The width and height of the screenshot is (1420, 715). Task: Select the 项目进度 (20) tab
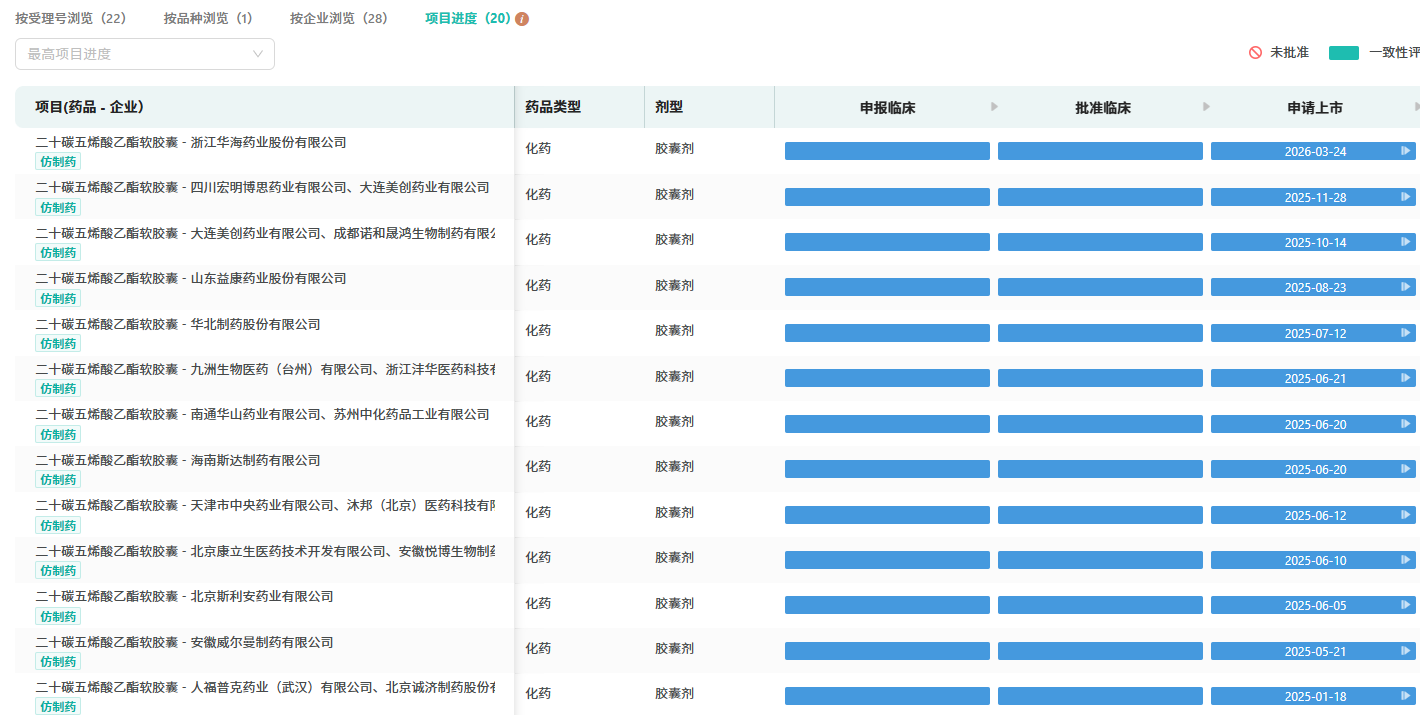tap(468, 19)
